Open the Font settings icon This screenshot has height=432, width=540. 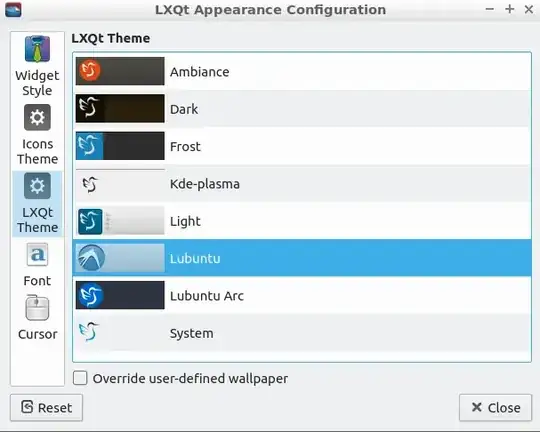click(37, 255)
